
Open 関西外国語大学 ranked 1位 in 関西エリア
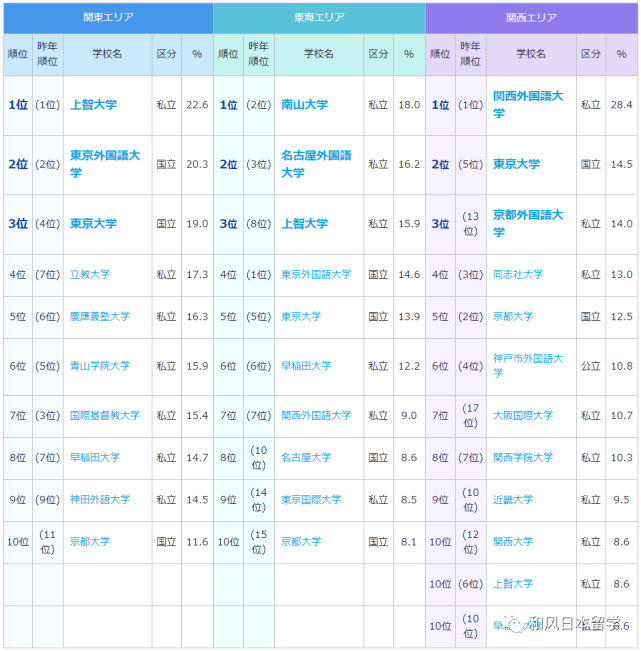tap(528, 105)
